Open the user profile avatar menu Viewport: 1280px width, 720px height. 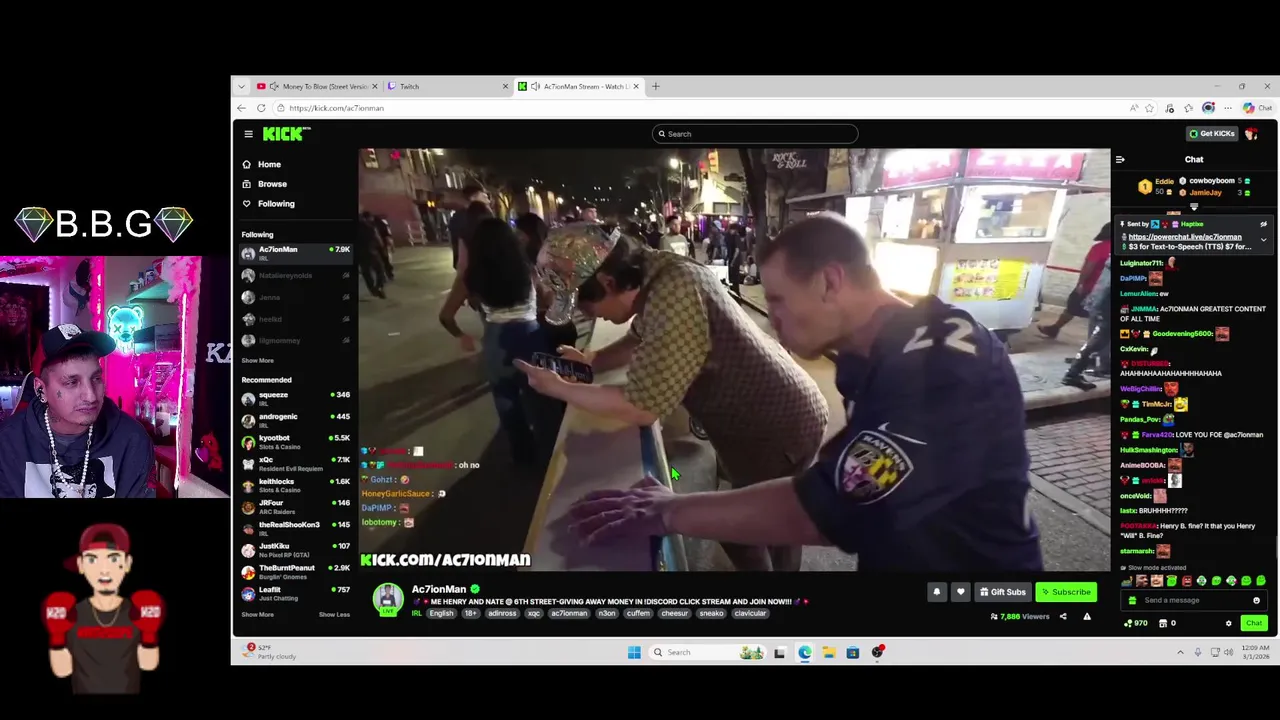(1252, 134)
